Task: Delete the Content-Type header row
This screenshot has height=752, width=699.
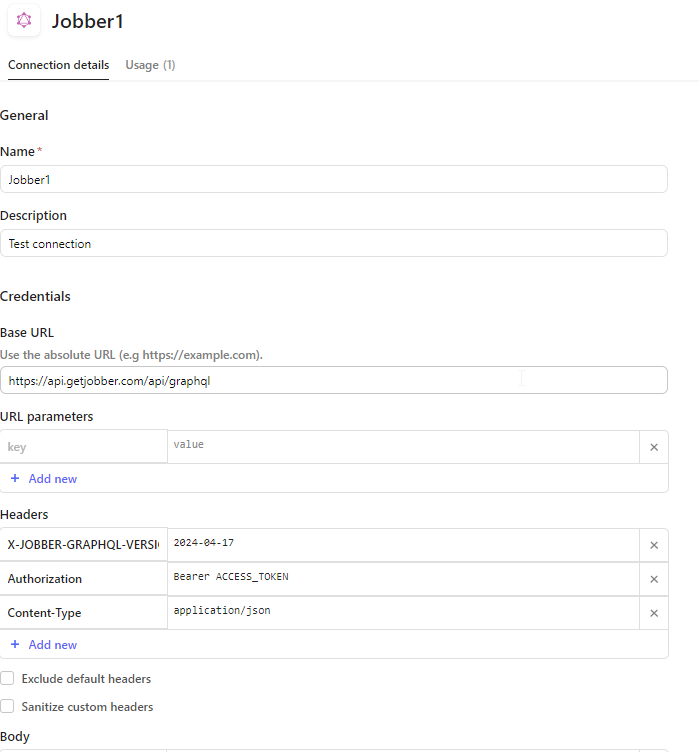Action: (653, 613)
